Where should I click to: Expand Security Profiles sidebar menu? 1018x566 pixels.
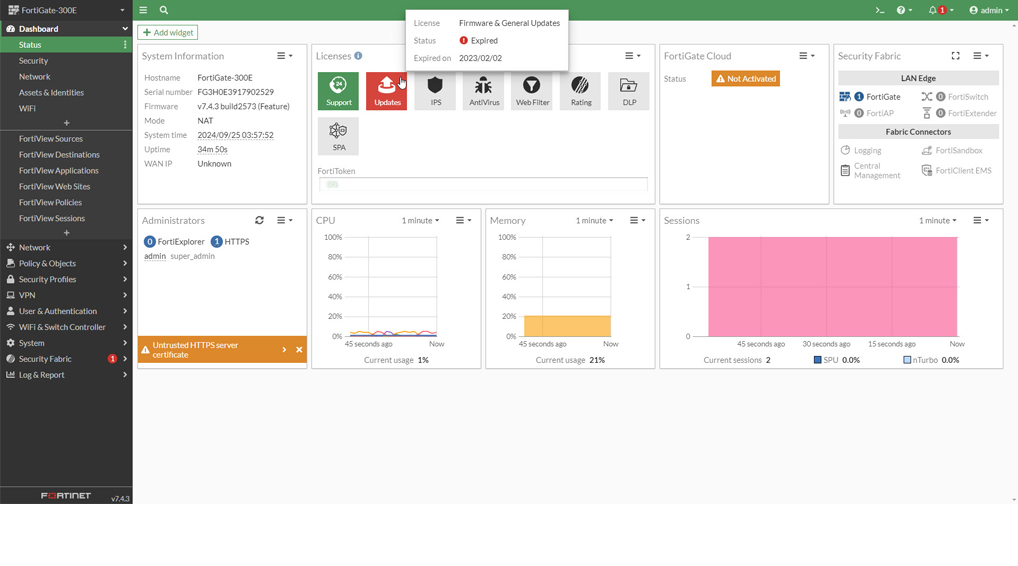[66, 279]
